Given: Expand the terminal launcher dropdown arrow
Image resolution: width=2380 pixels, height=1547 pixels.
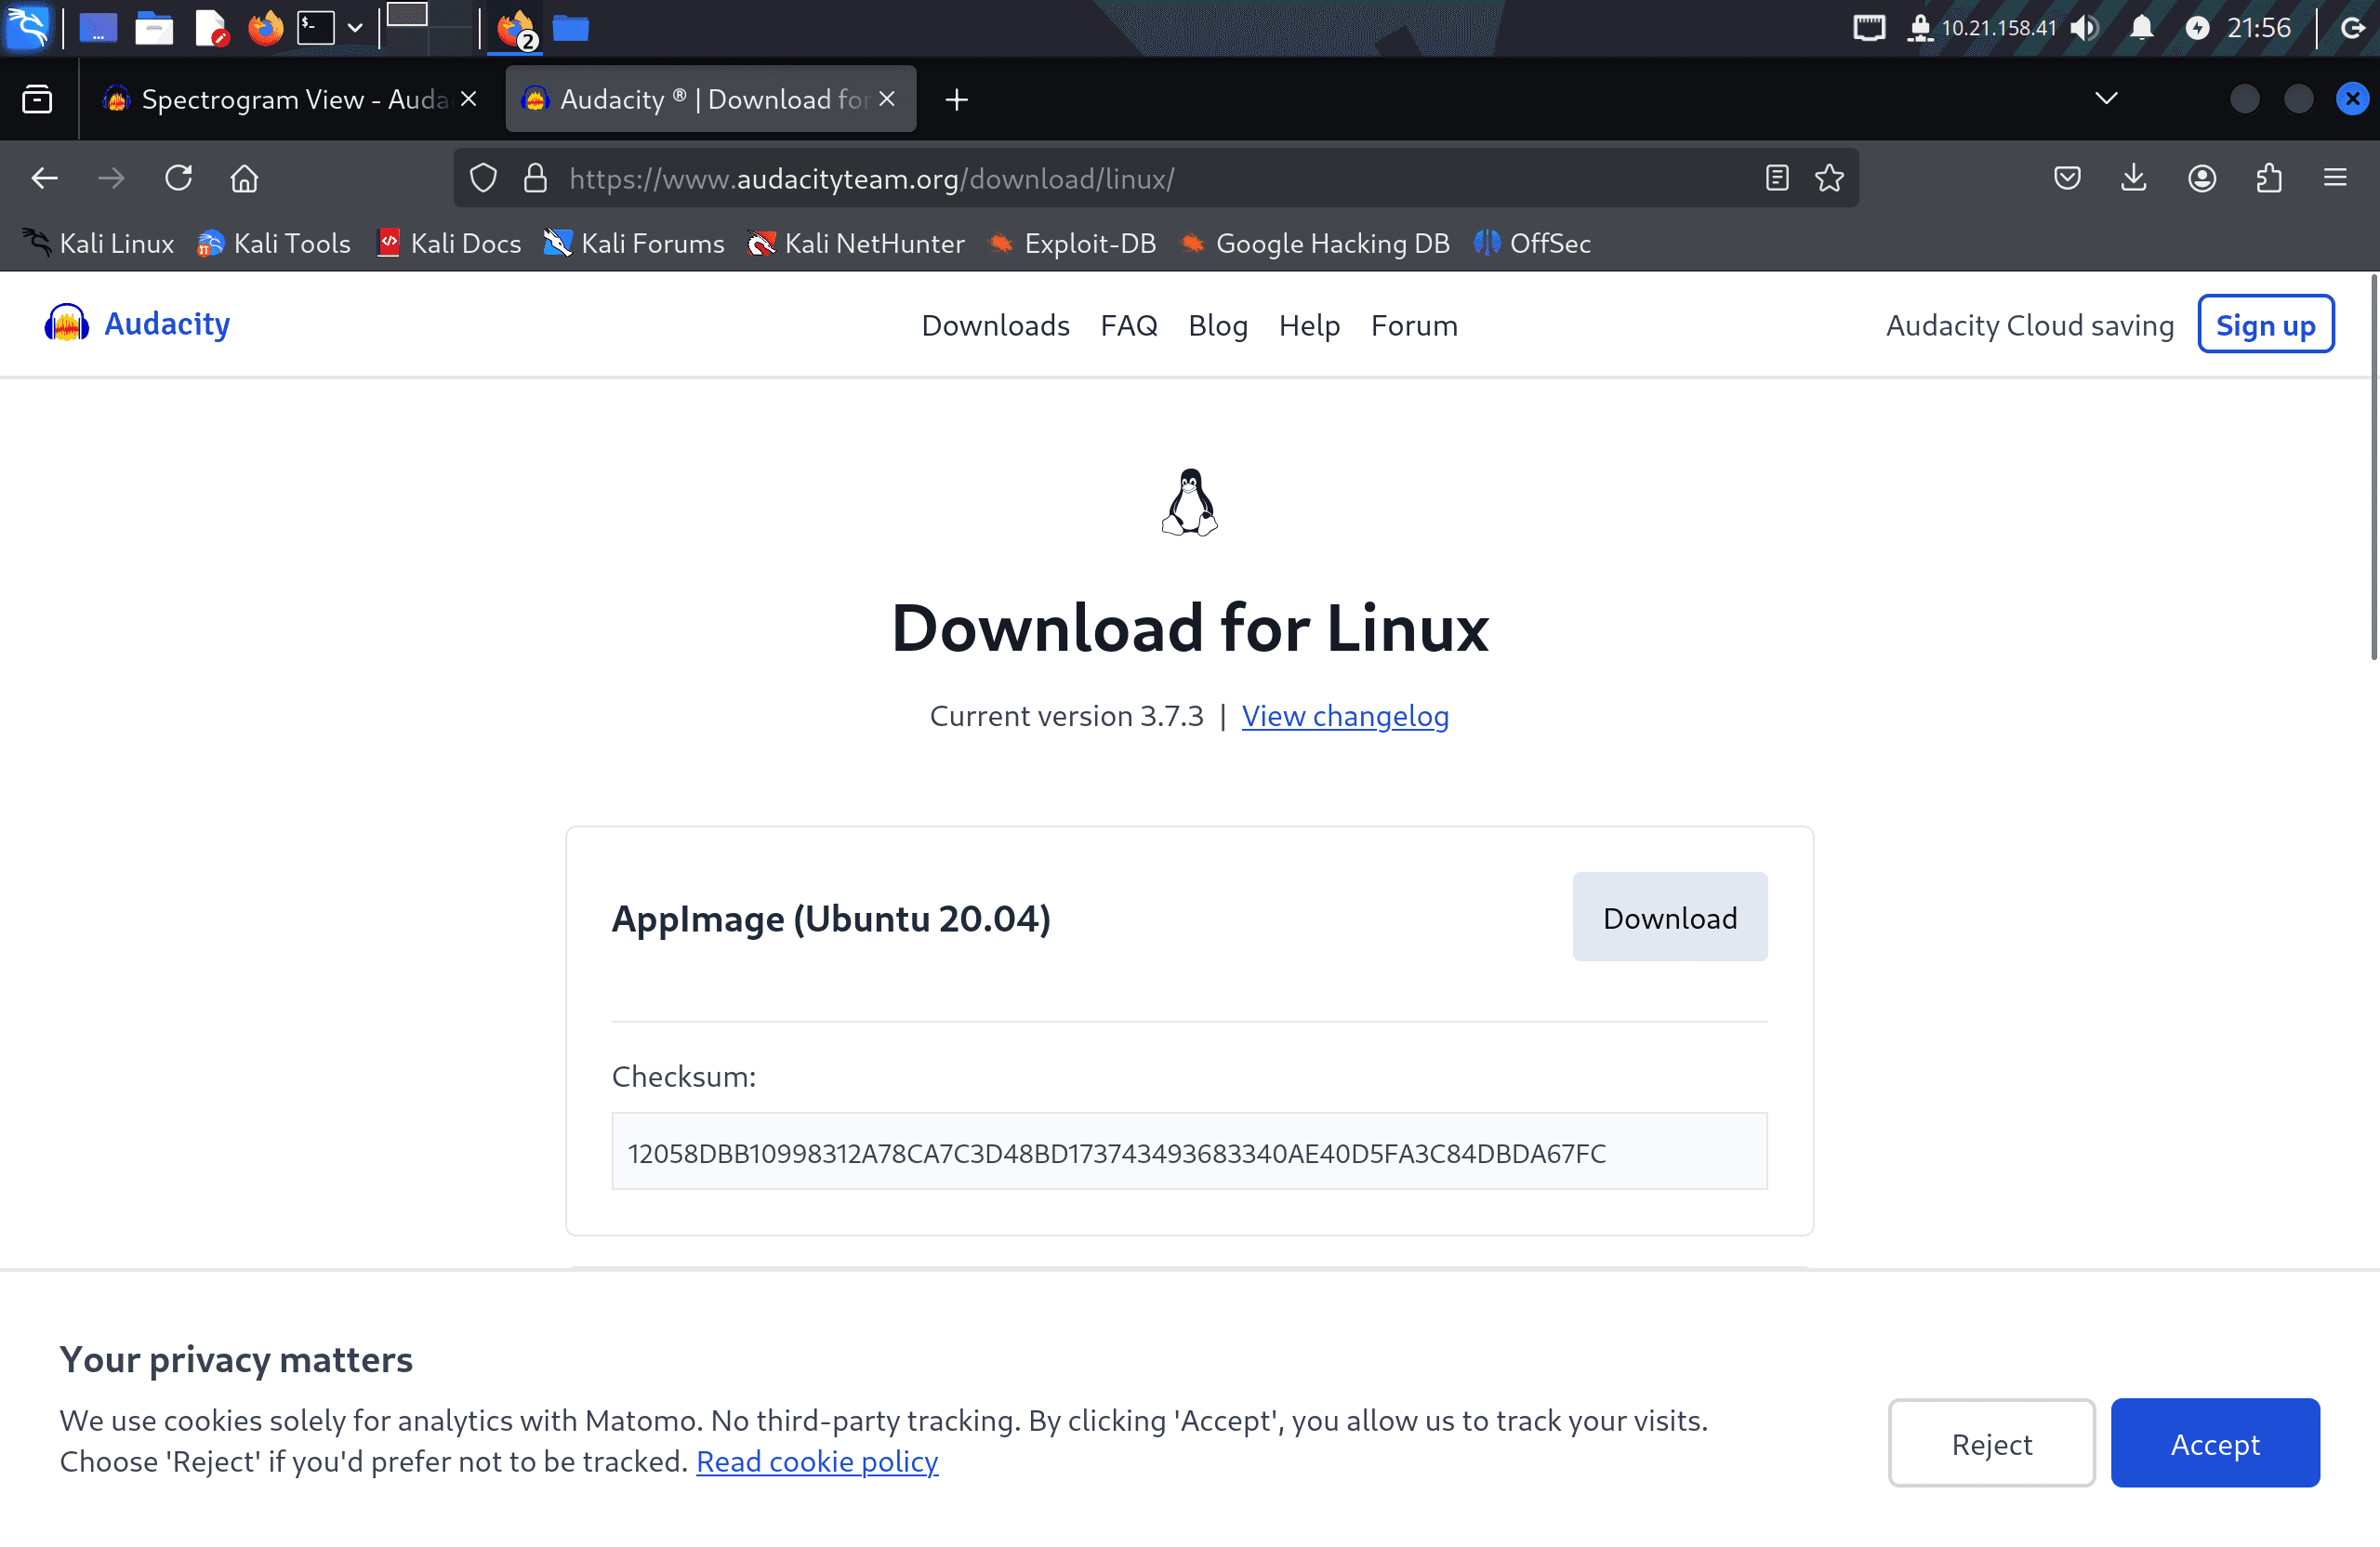Looking at the screenshot, I should pyautogui.click(x=355, y=28).
